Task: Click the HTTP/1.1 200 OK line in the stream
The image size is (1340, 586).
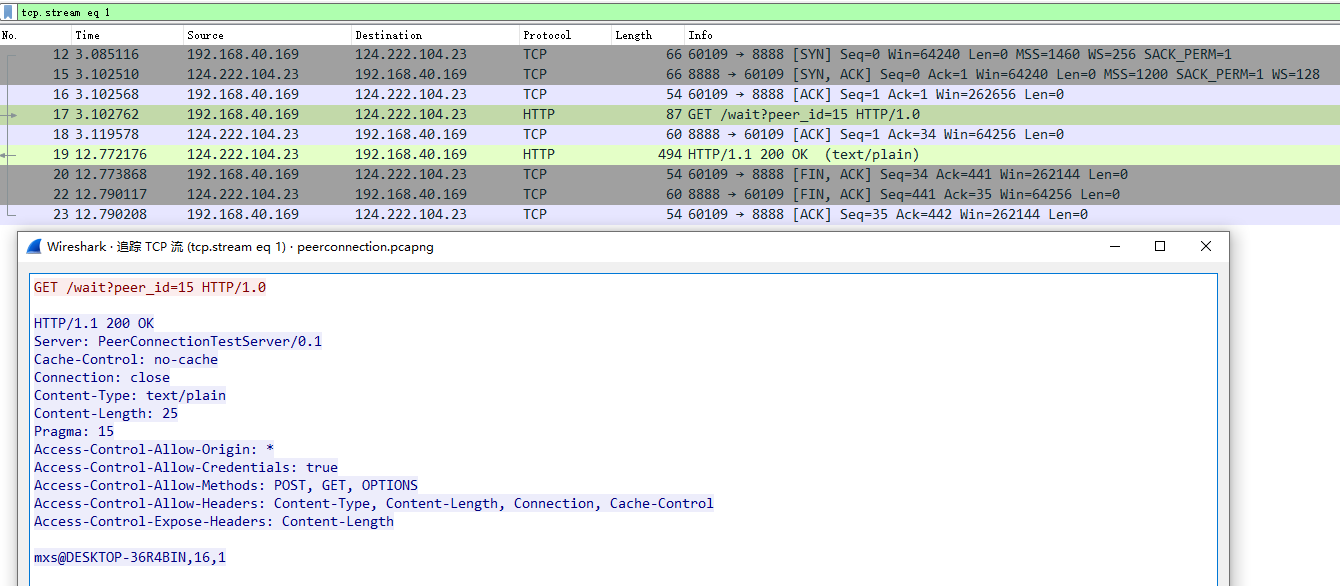Action: [94, 323]
